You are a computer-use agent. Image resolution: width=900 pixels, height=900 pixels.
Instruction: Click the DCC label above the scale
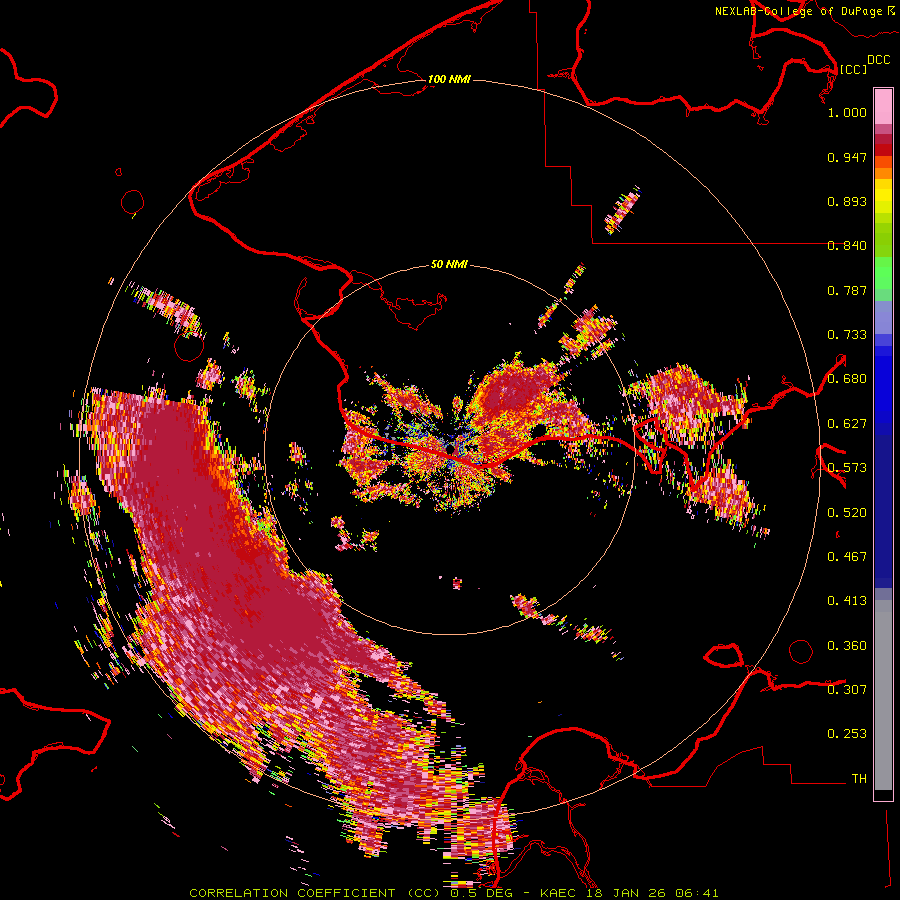pos(878,60)
